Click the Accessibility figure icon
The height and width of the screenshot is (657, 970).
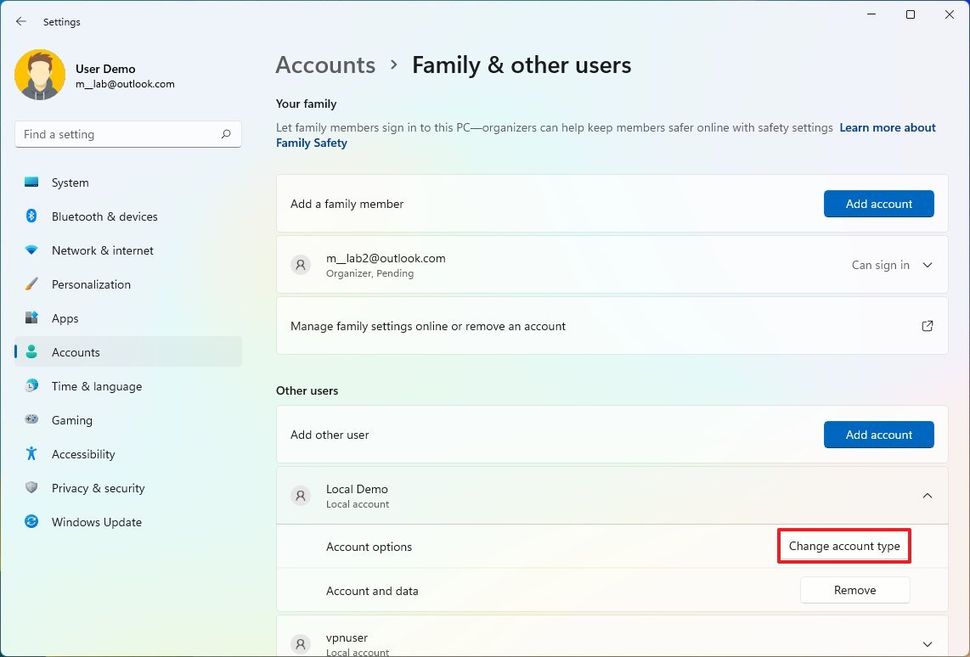tap(31, 454)
